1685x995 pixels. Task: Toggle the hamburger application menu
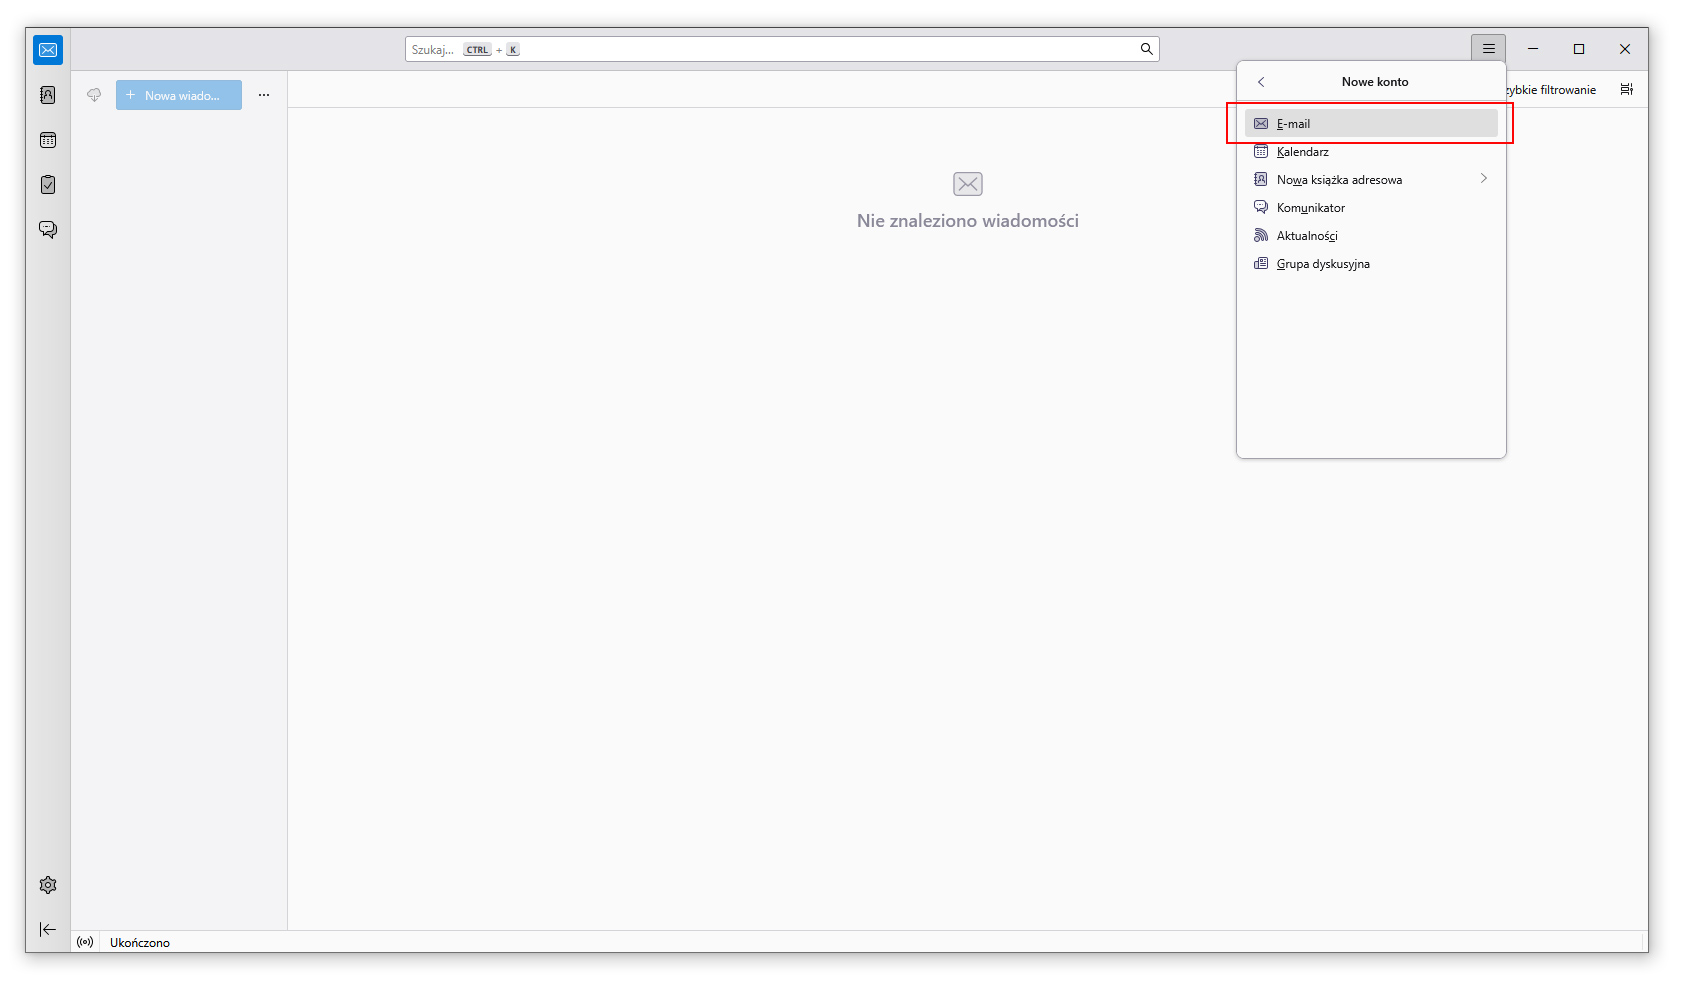coord(1488,49)
